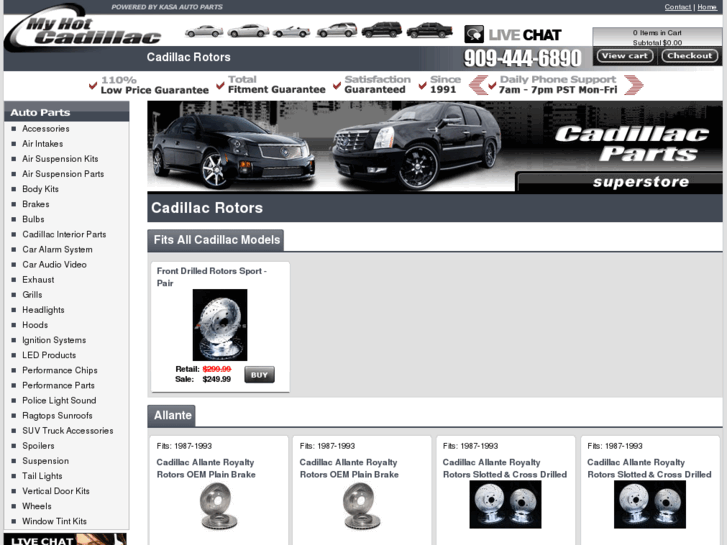Select the black pickup truck icon
This screenshot has height=545, width=727.
429,30
